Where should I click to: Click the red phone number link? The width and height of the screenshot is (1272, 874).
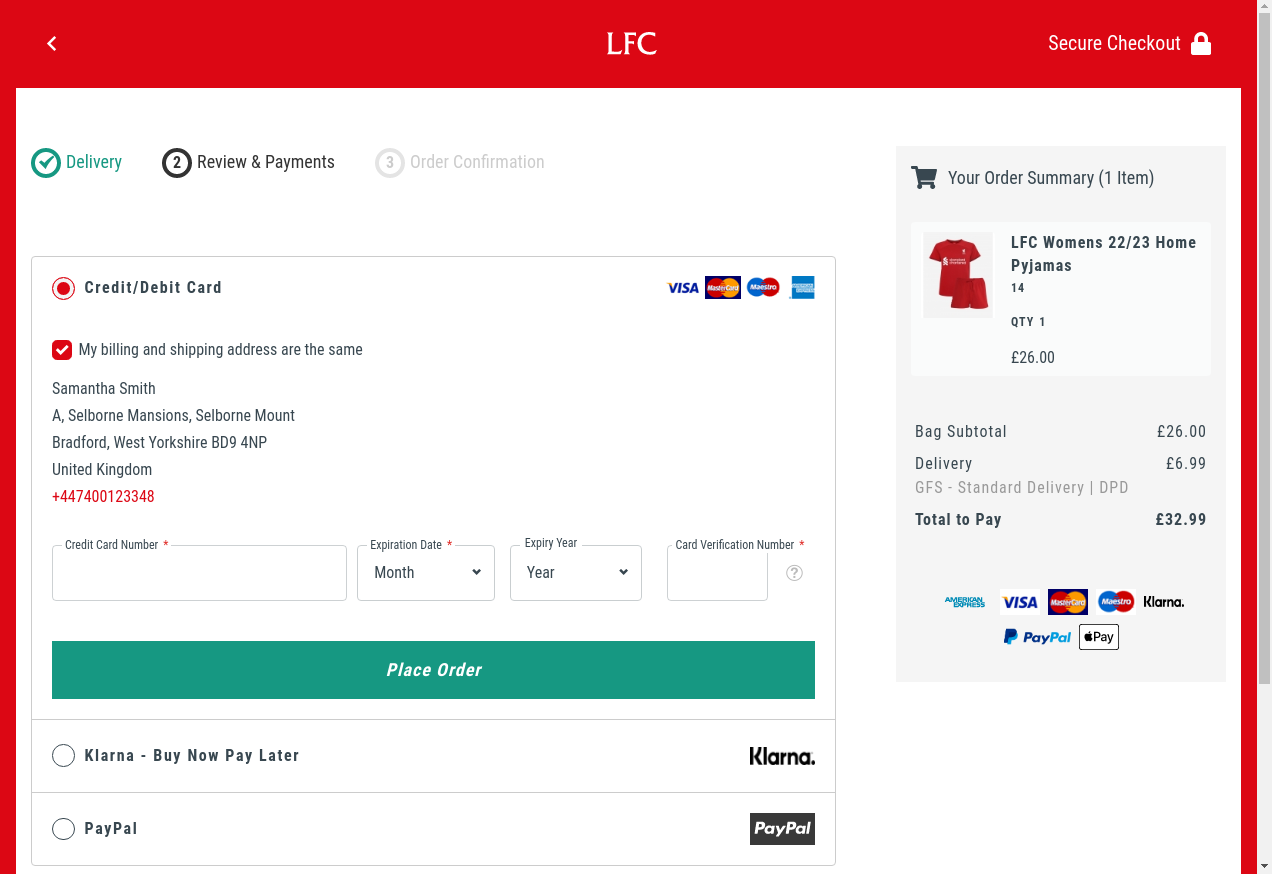pos(103,497)
